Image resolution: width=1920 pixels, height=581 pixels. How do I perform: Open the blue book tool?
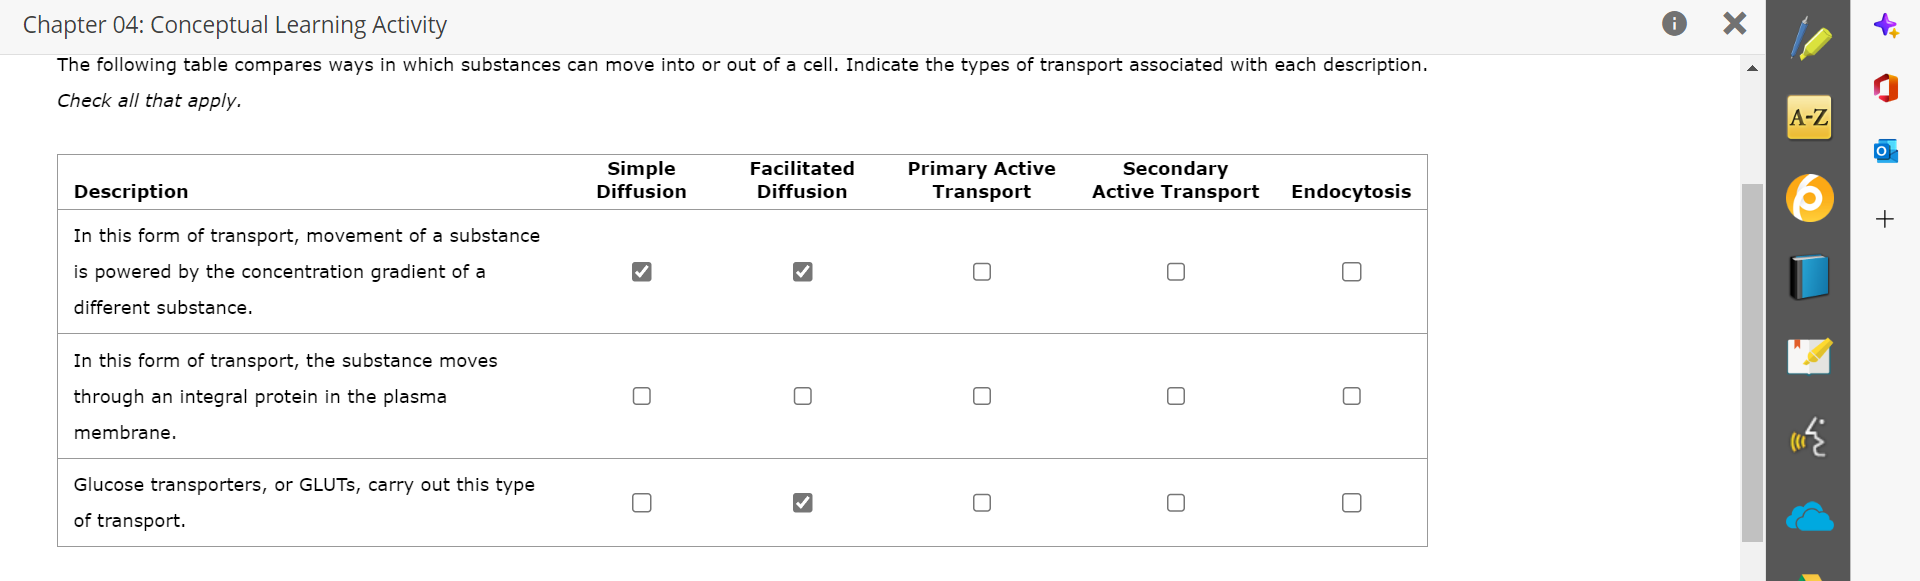(x=1809, y=277)
